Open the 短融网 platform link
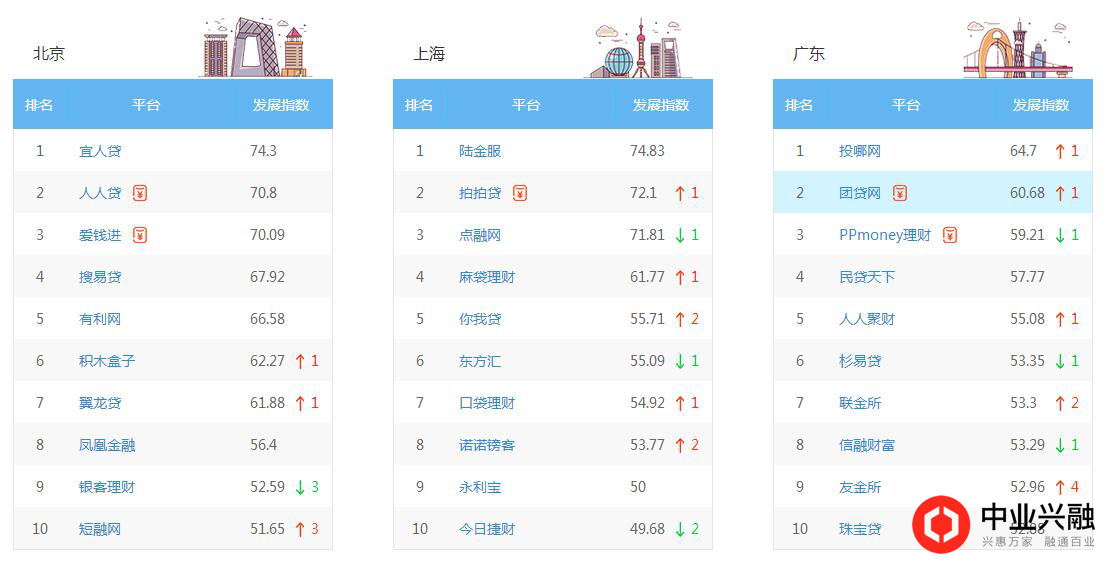The width and height of the screenshot is (1118, 570). tap(100, 529)
